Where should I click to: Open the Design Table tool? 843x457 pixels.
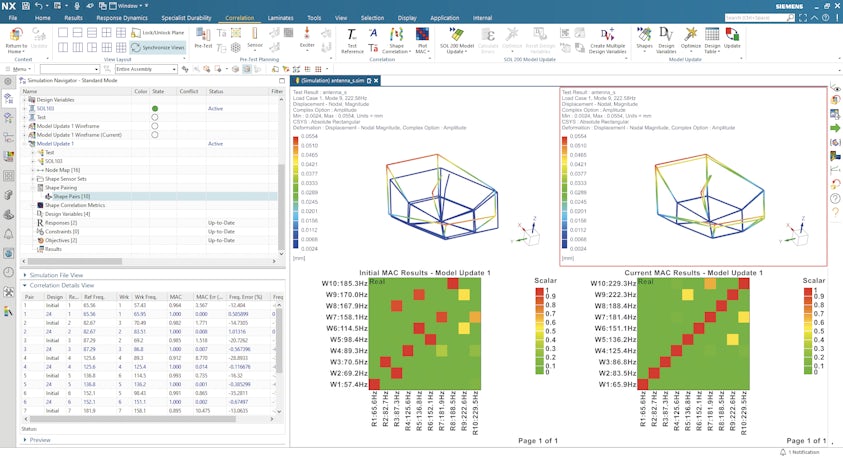click(x=712, y=40)
